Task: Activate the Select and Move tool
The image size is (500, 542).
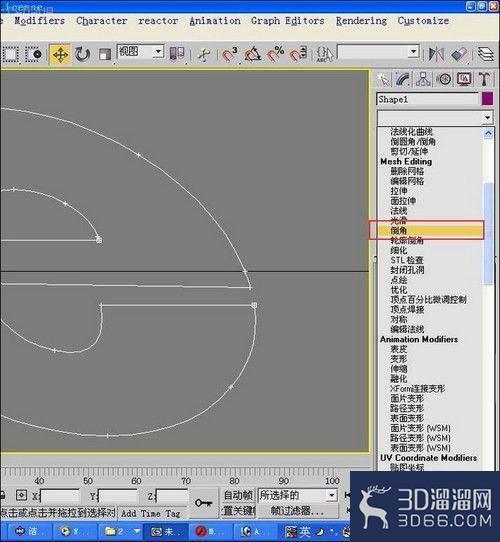Action: click(x=60, y=54)
